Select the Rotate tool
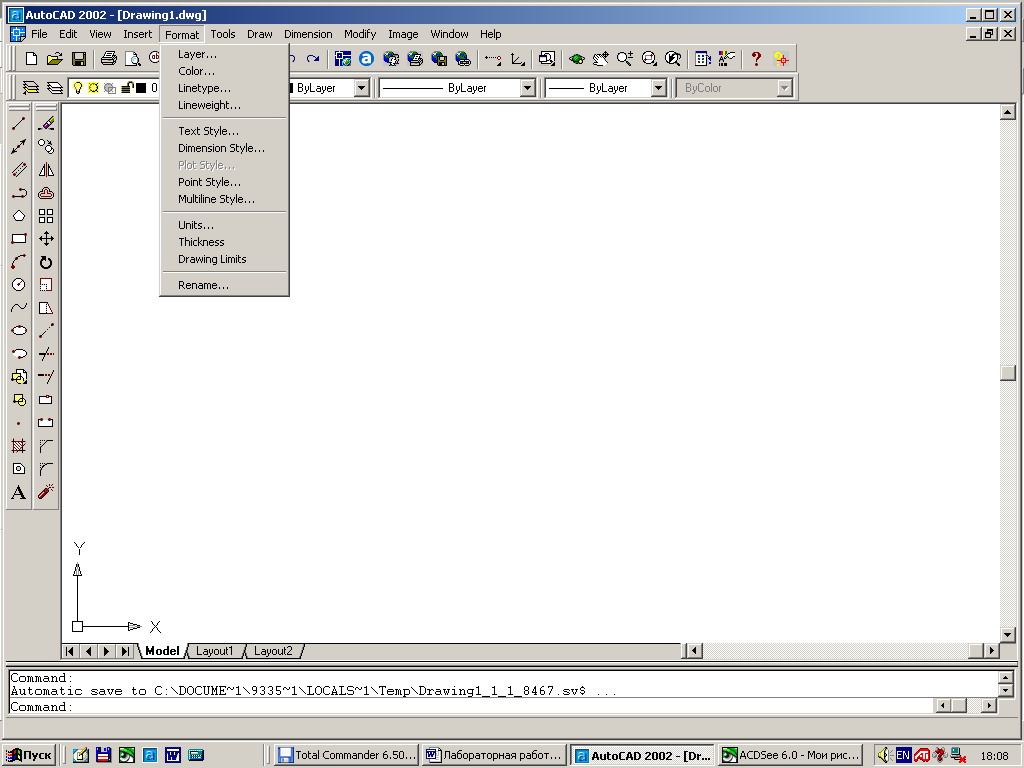Image resolution: width=1024 pixels, height=768 pixels. (46, 262)
